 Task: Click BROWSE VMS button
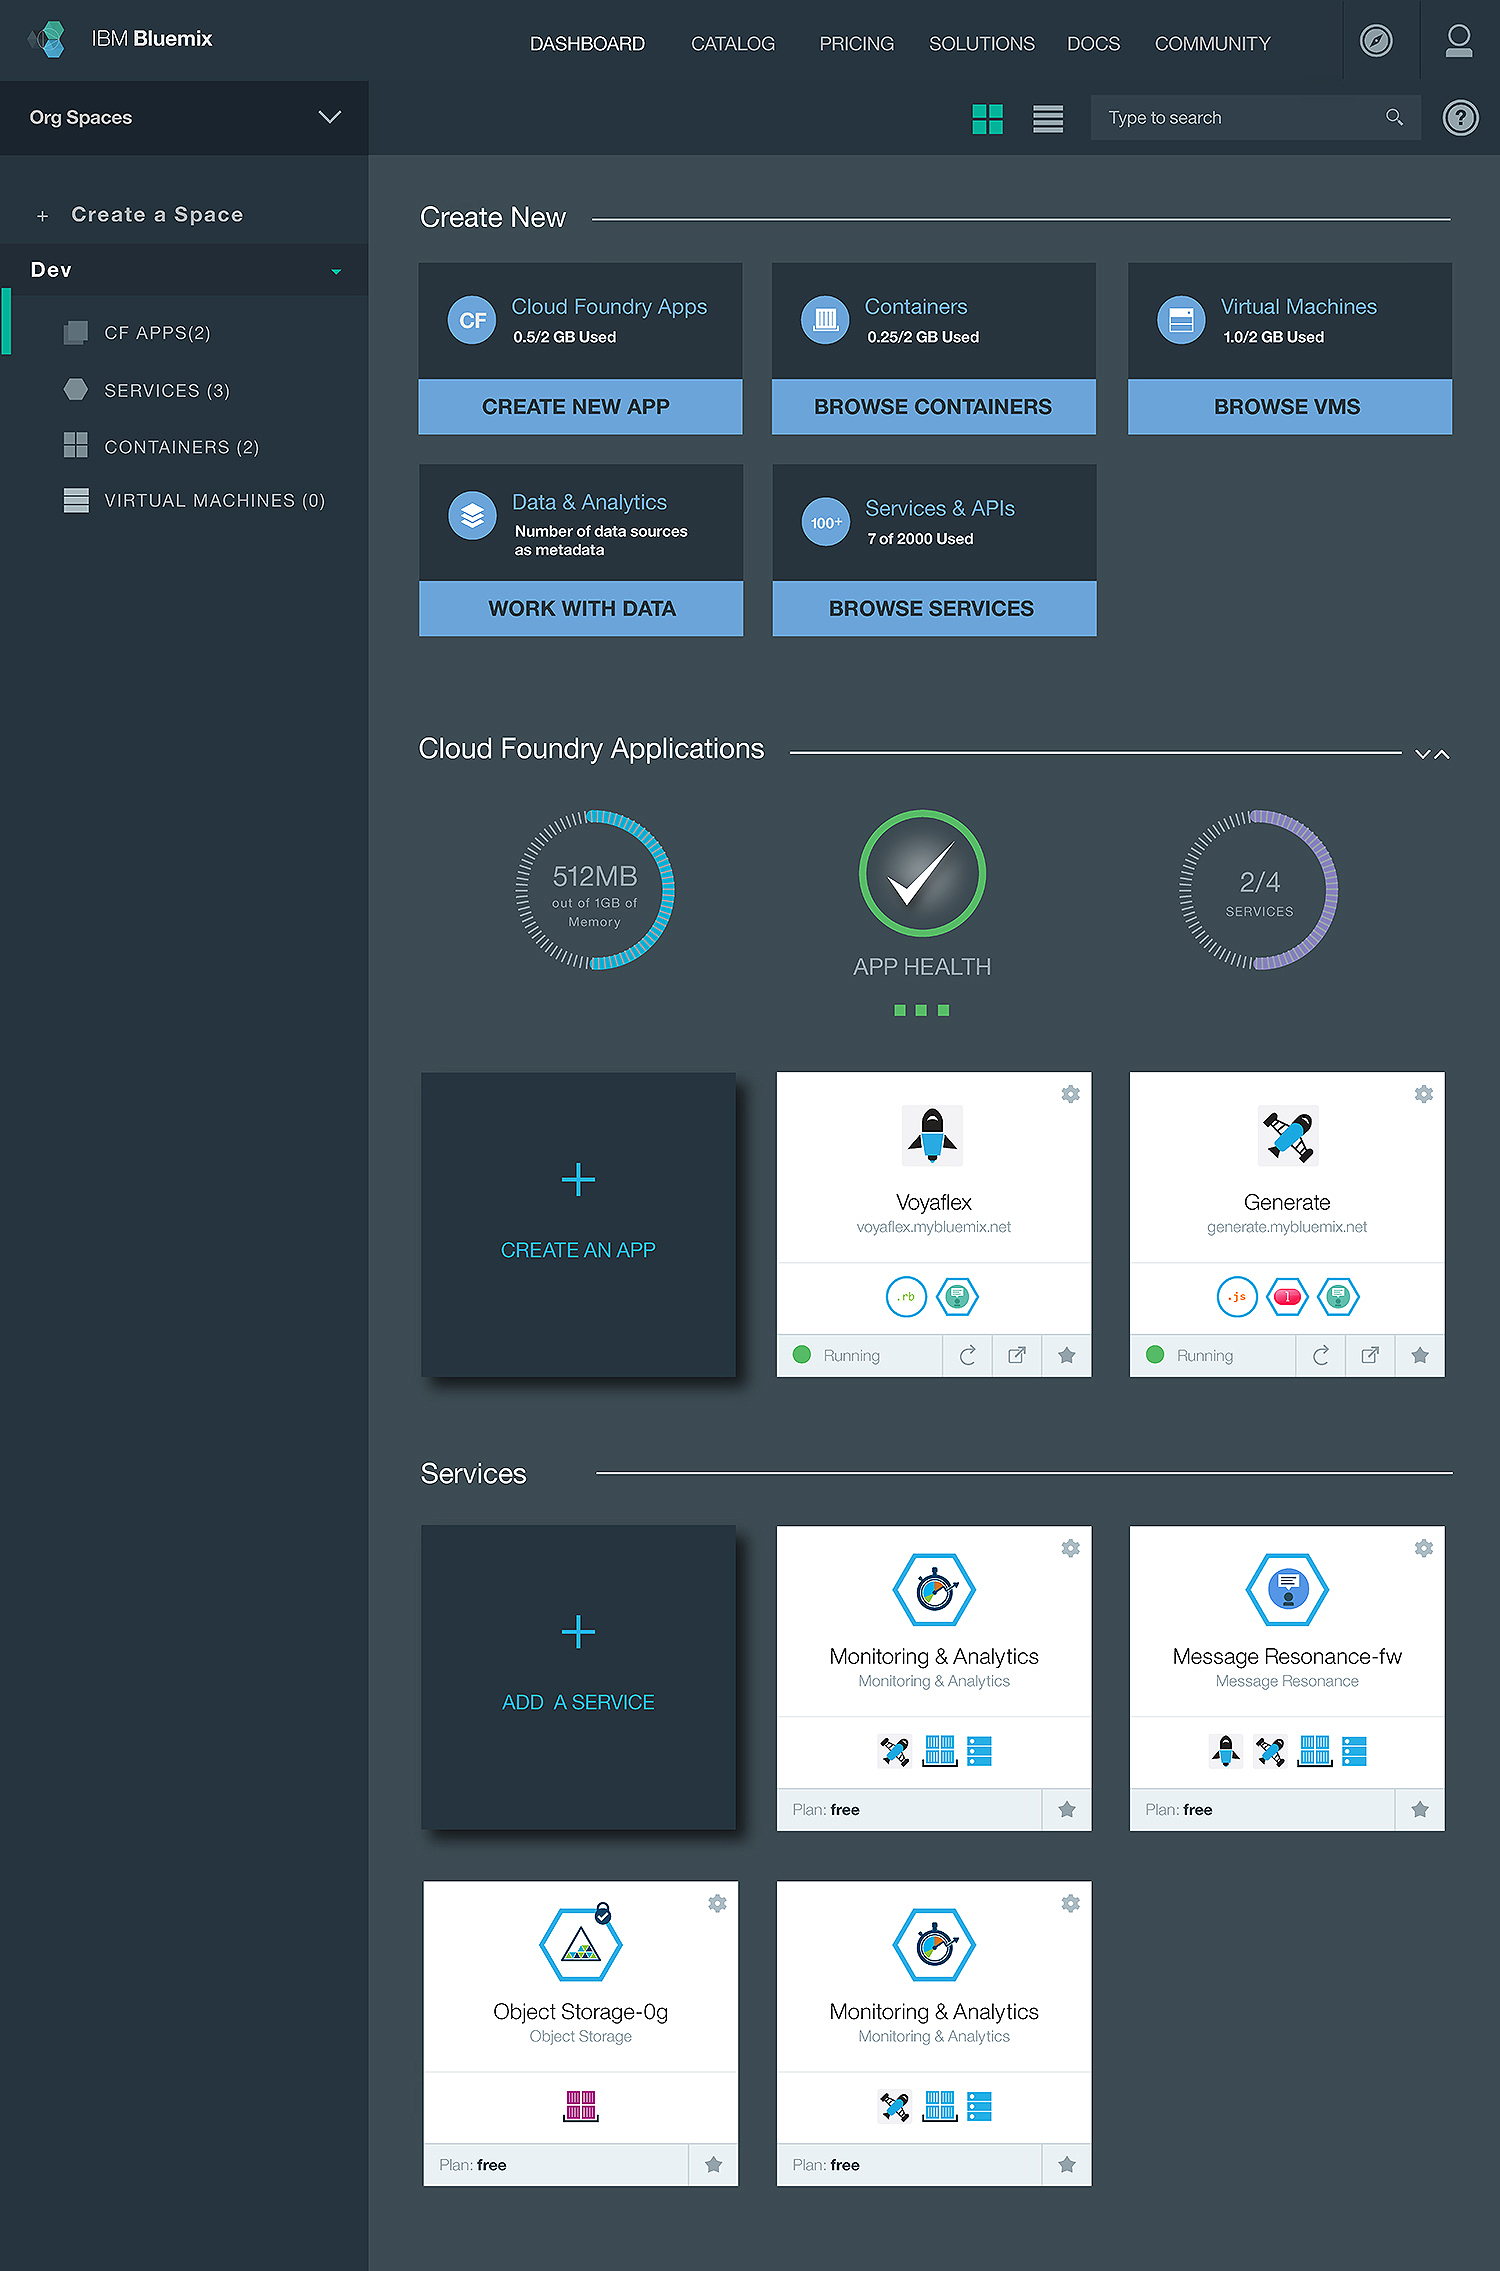[x=1289, y=407]
